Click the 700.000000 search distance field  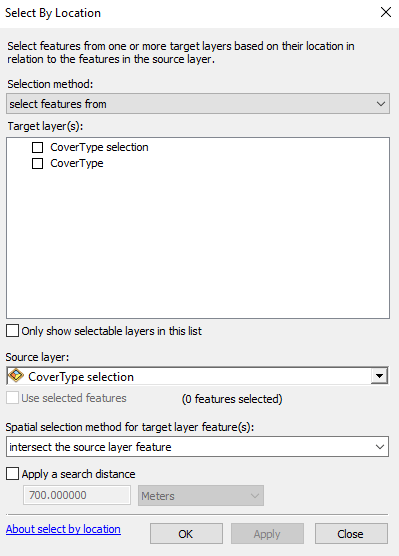77,495
